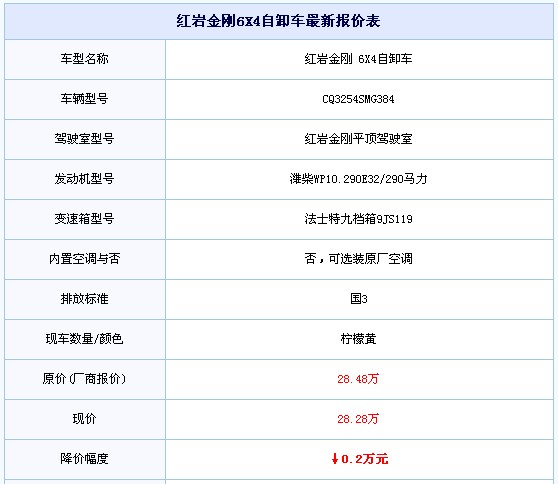
Task: Select the 变速箱型号 label cell
Action: 85,219
